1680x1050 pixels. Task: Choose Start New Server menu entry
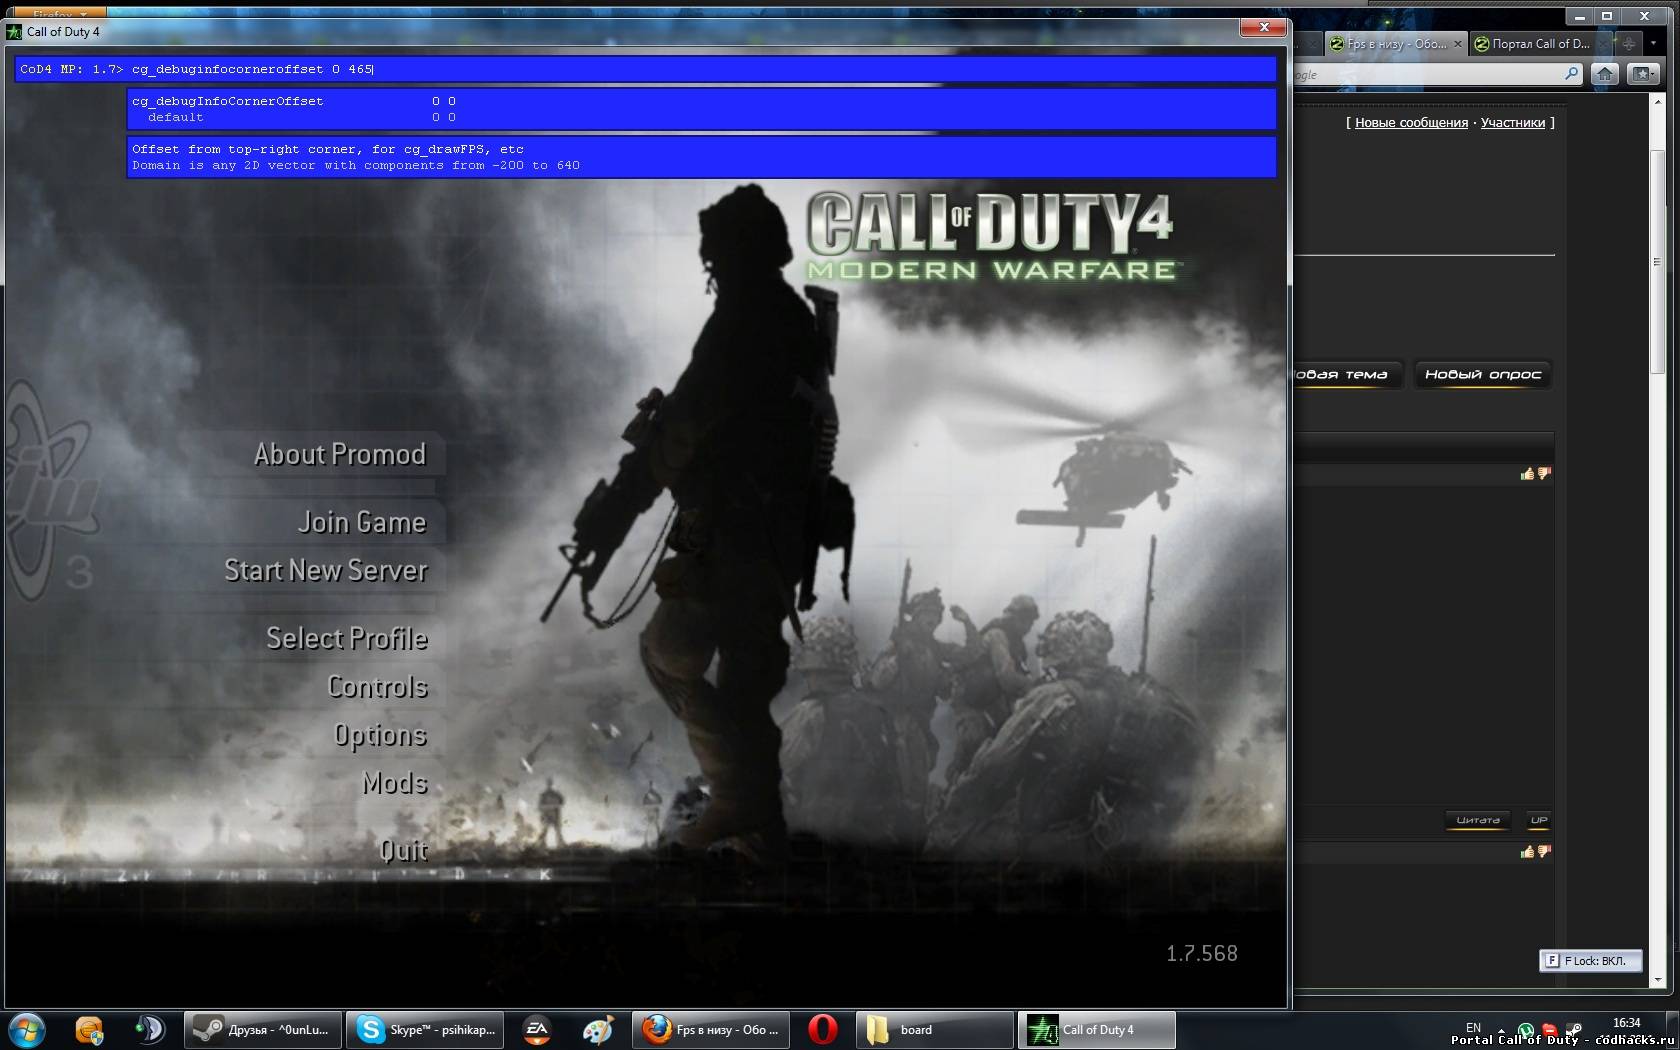click(x=326, y=570)
